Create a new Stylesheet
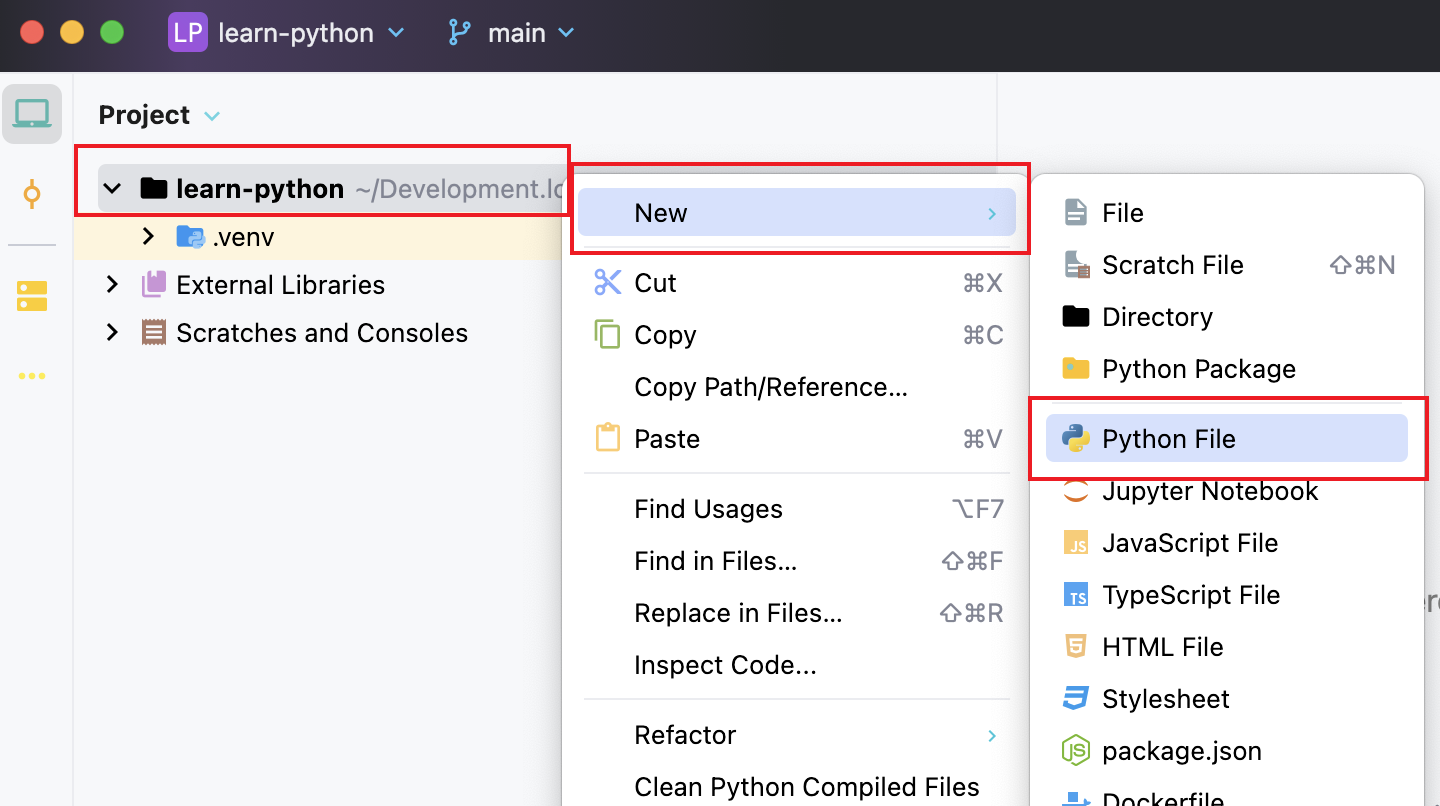 (1227, 699)
